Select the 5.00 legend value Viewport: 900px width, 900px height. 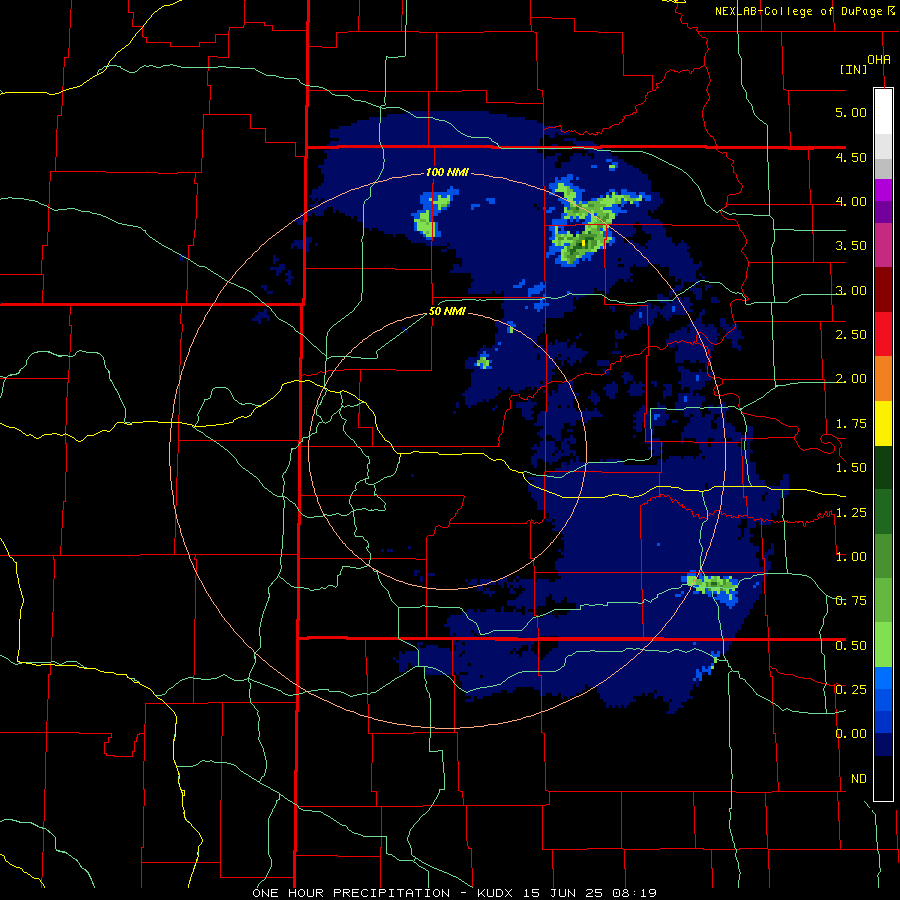(x=851, y=112)
